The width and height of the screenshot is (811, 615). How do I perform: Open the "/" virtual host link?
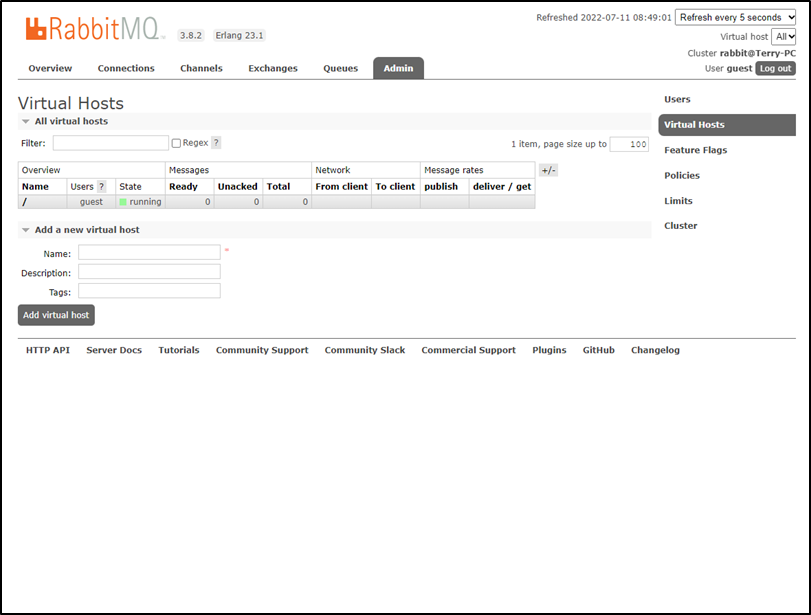(x=24, y=202)
